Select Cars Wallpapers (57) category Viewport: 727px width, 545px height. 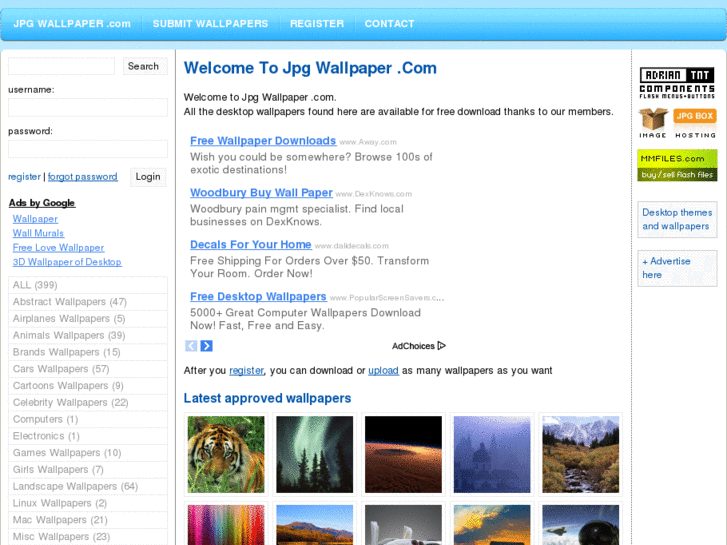(88, 369)
